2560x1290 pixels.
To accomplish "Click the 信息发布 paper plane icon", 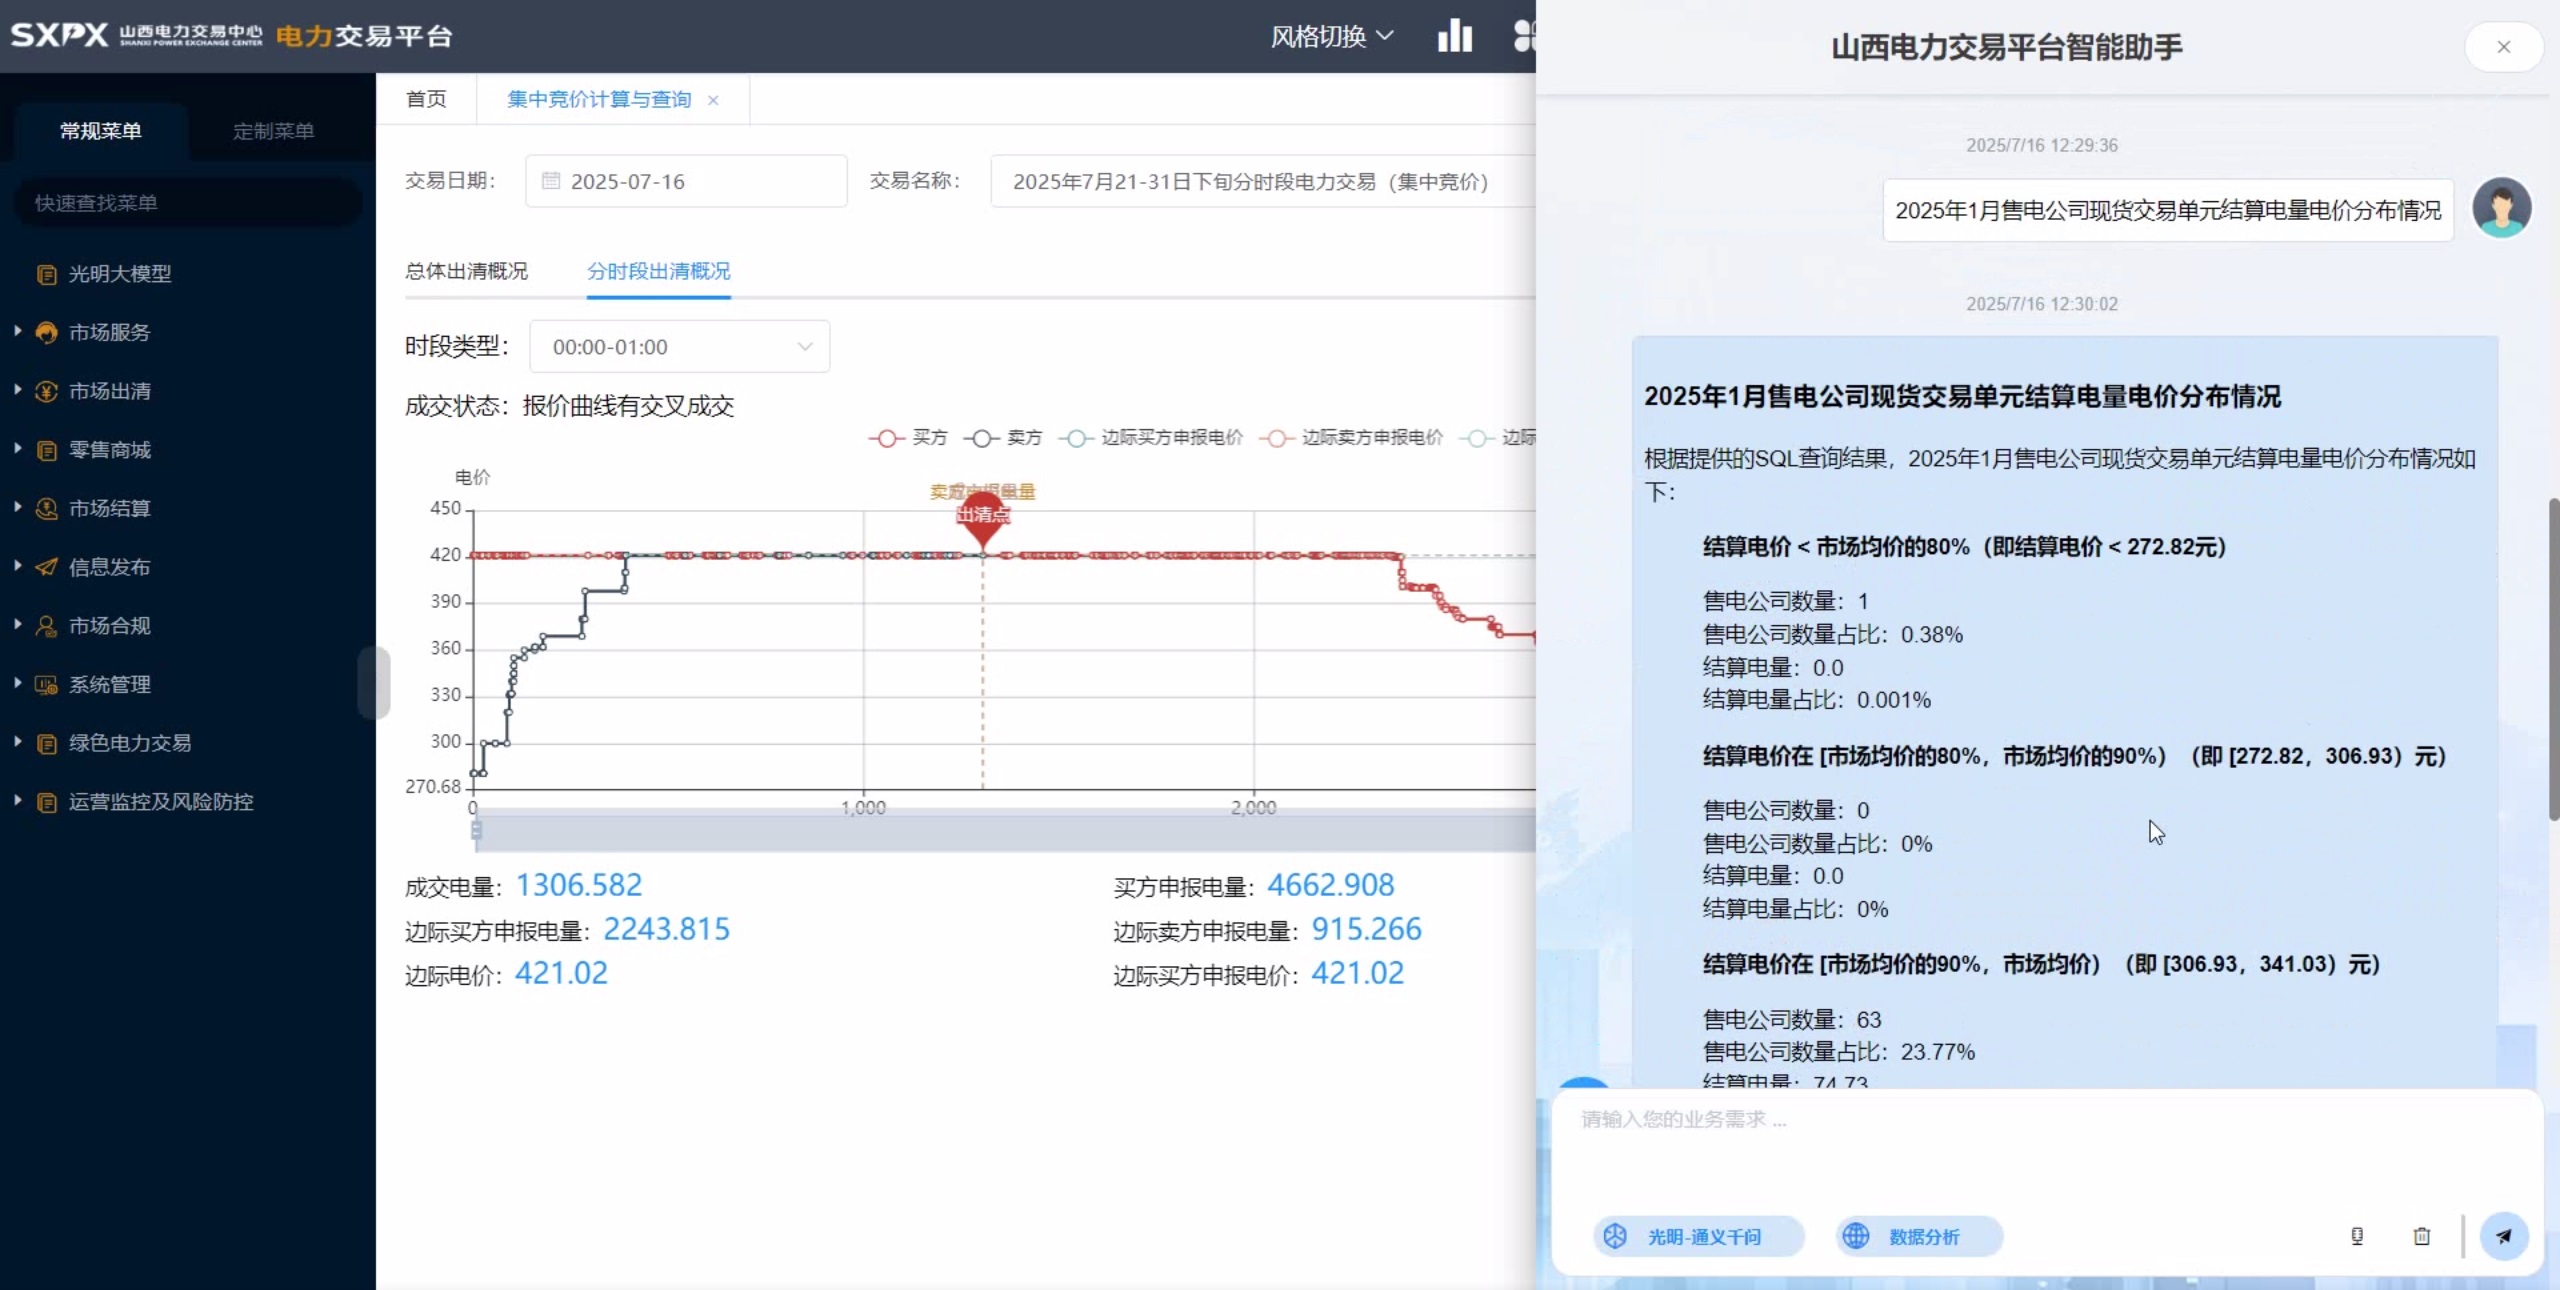I will pos(46,567).
